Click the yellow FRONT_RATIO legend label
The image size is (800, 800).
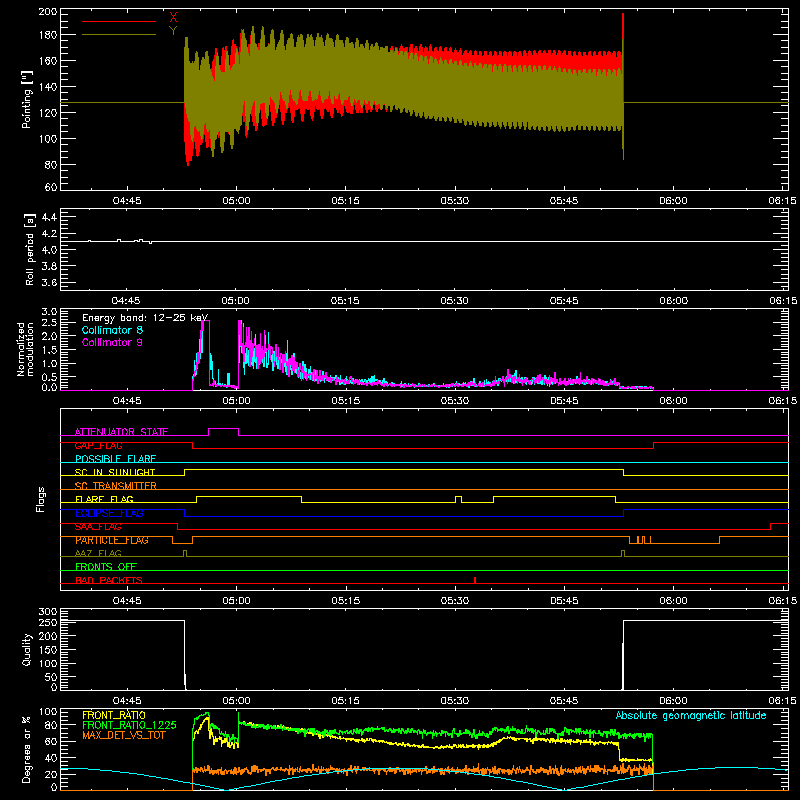pos(114,715)
